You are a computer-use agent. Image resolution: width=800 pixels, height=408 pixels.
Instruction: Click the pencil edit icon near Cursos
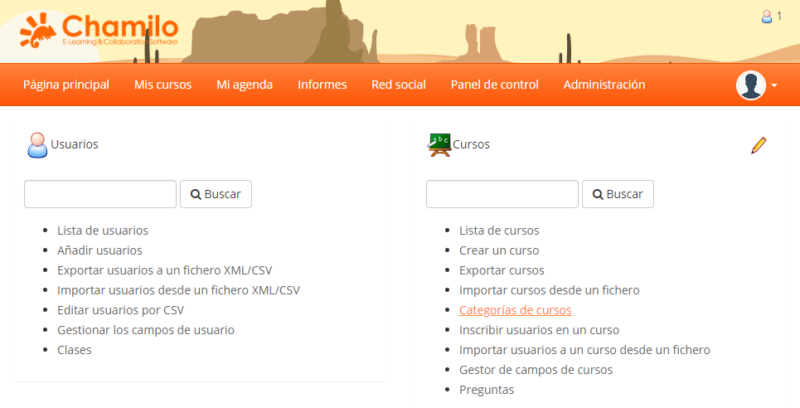point(758,146)
